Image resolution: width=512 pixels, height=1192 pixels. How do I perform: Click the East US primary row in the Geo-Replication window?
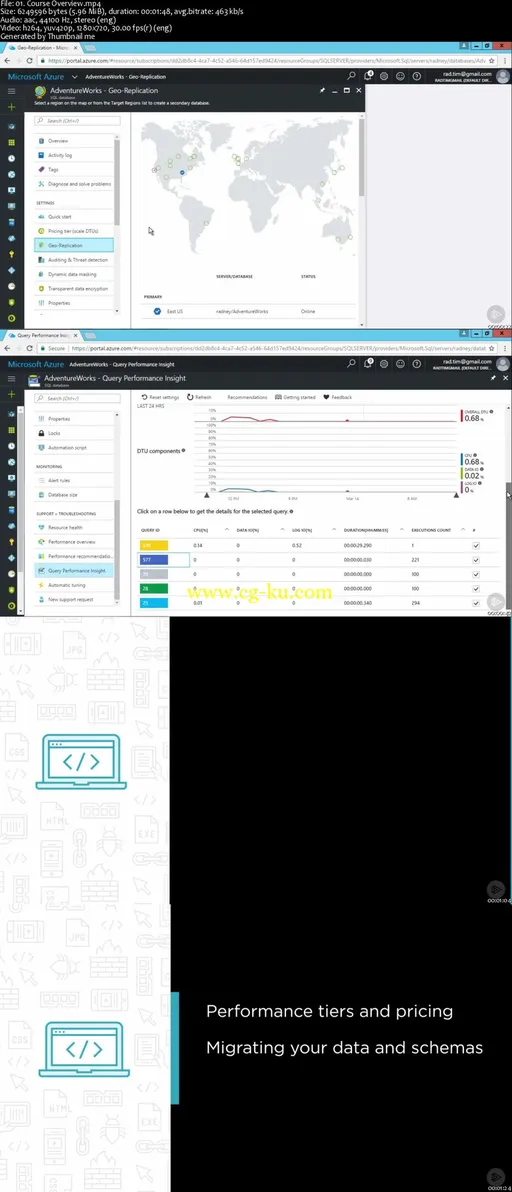tap(248, 311)
